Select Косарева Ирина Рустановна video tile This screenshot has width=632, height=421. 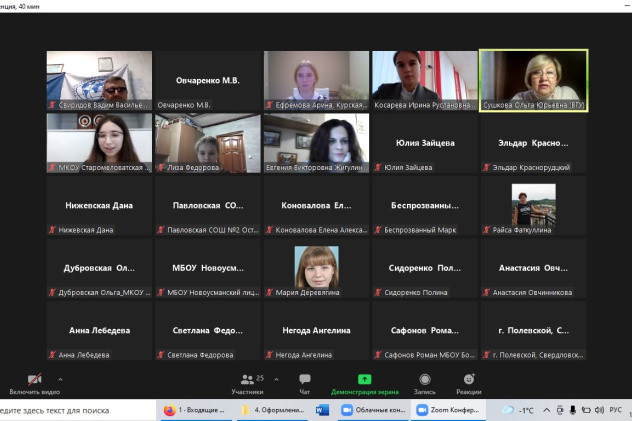click(424, 80)
